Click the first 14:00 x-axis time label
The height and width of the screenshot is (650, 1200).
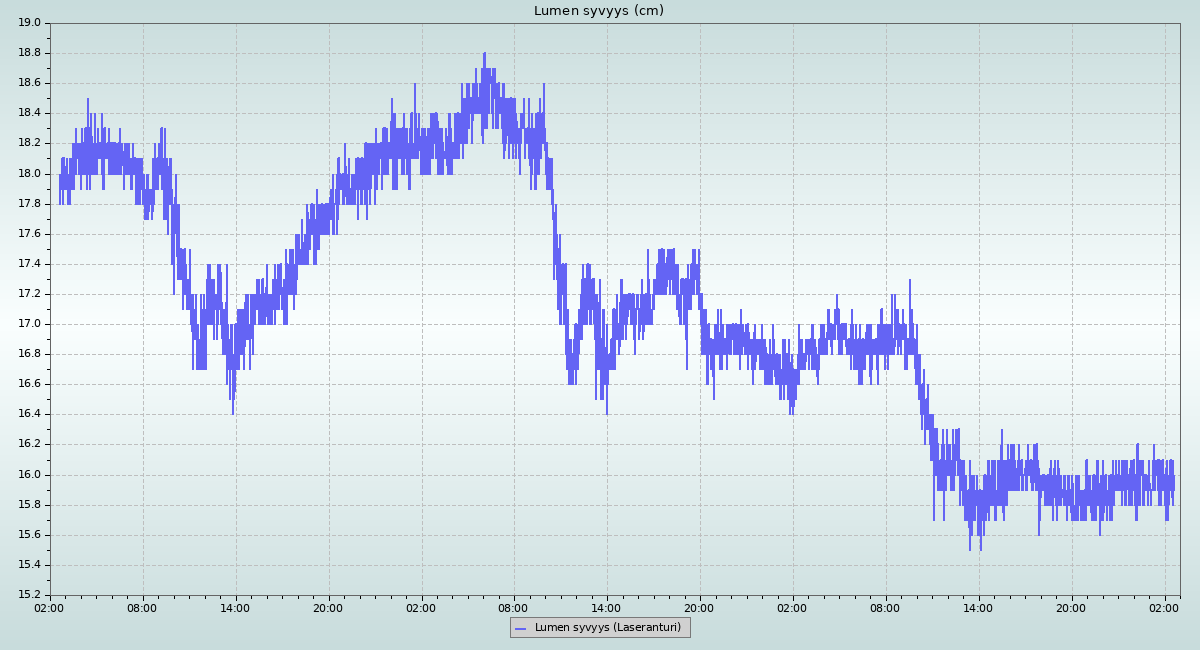(235, 607)
